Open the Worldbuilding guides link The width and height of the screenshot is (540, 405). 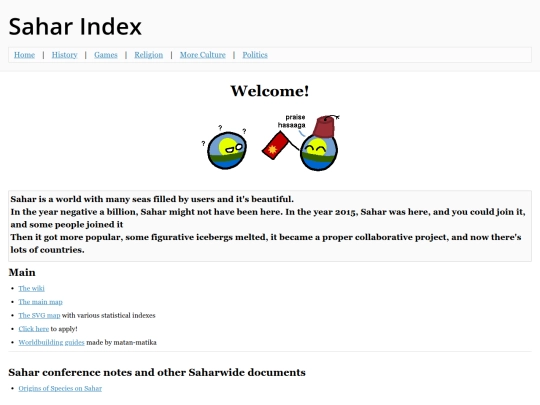[x=51, y=342]
